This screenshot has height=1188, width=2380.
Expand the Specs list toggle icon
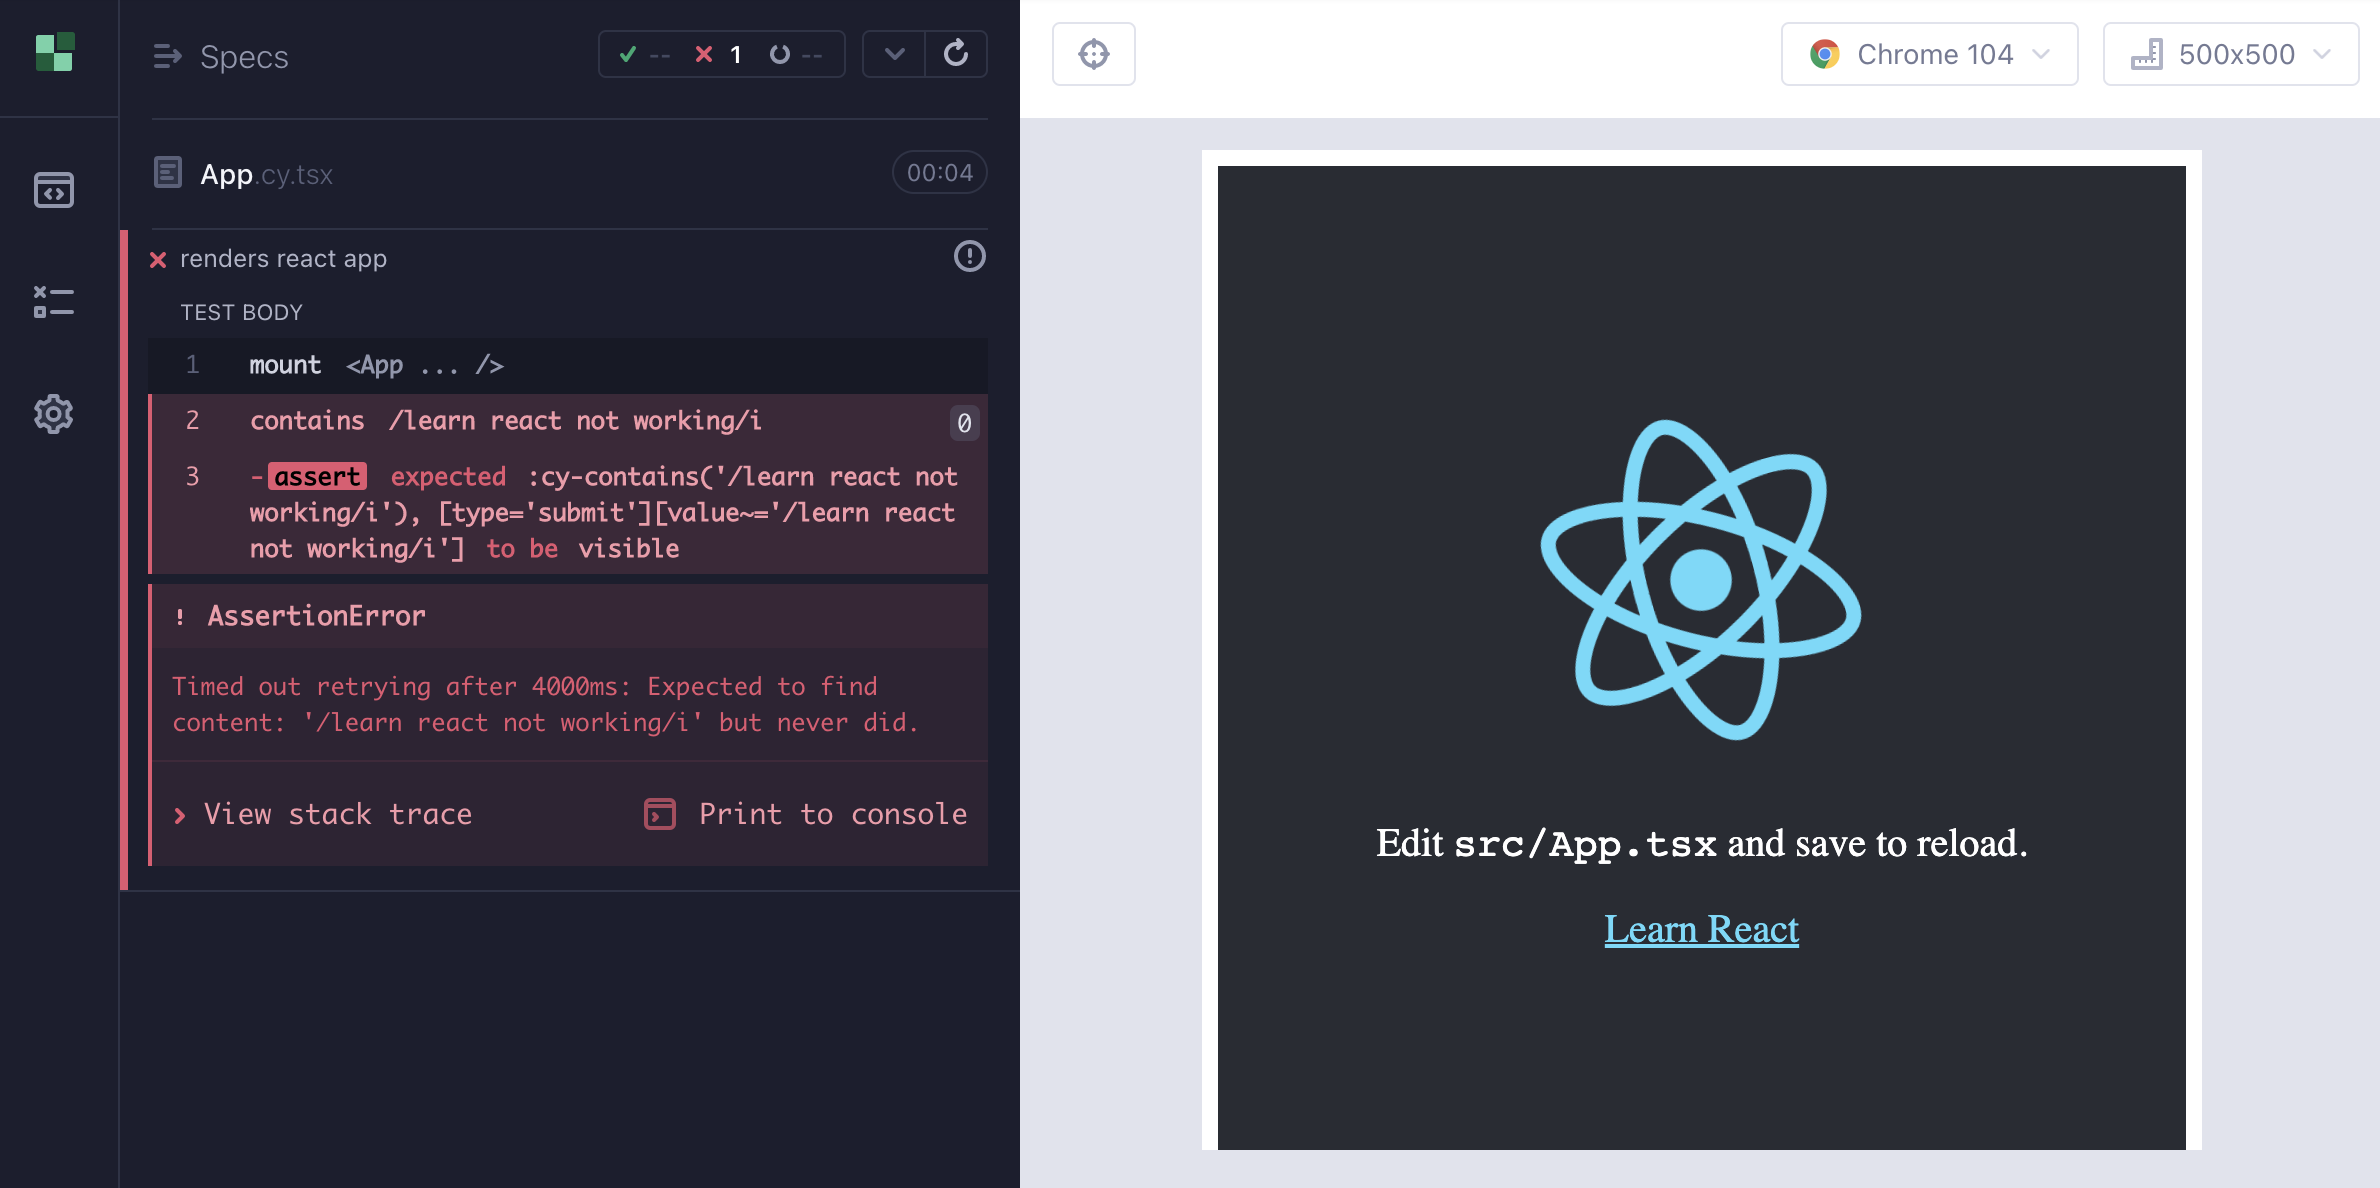click(x=167, y=56)
